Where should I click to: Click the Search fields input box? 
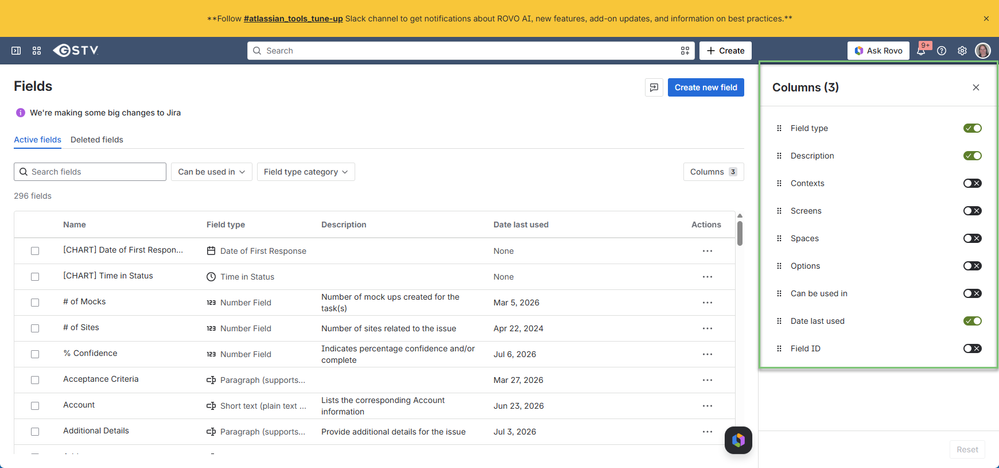point(90,172)
